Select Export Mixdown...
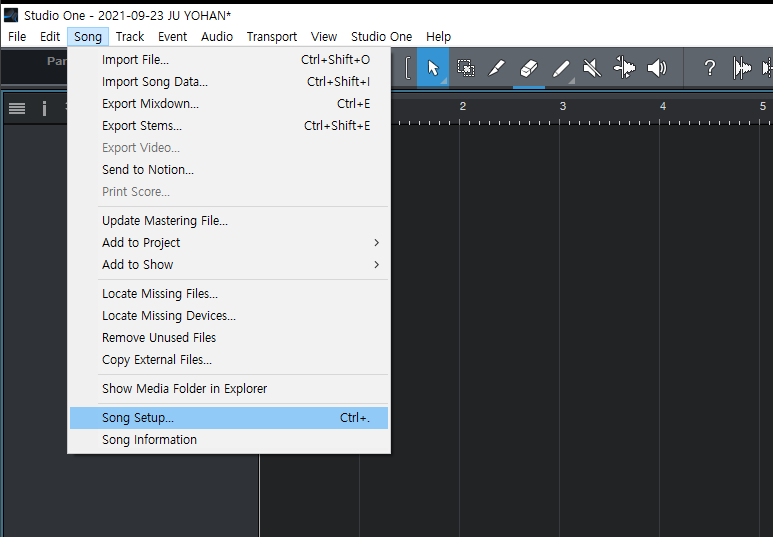 (229, 104)
